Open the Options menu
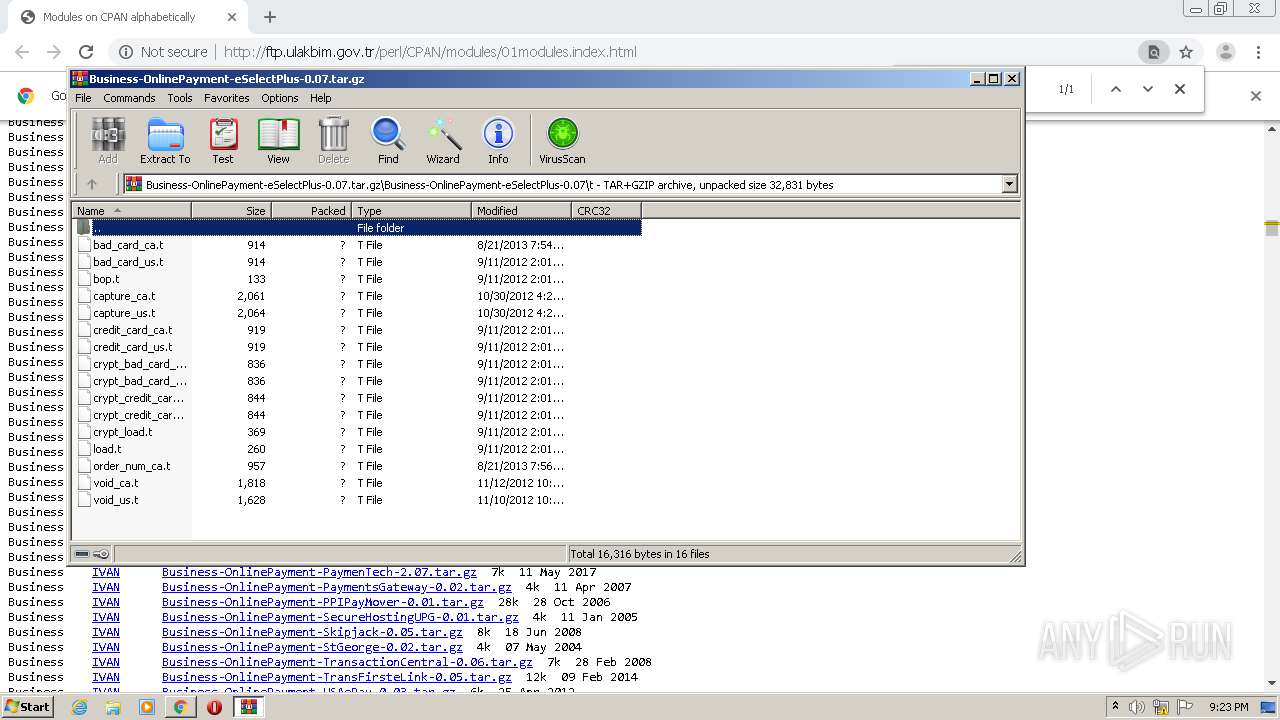The height and width of the screenshot is (720, 1280). click(x=280, y=98)
